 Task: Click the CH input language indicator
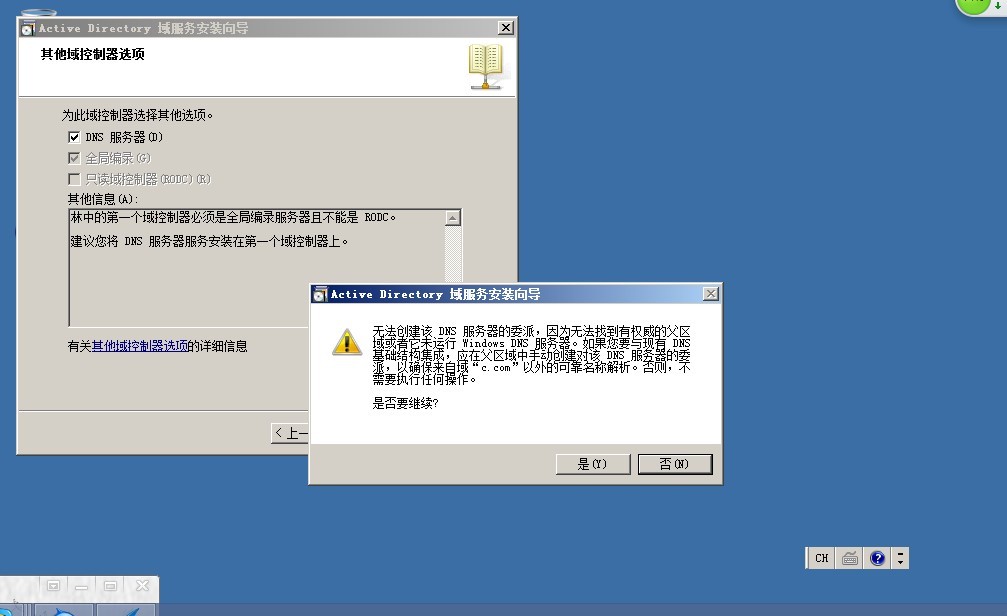coord(821,558)
